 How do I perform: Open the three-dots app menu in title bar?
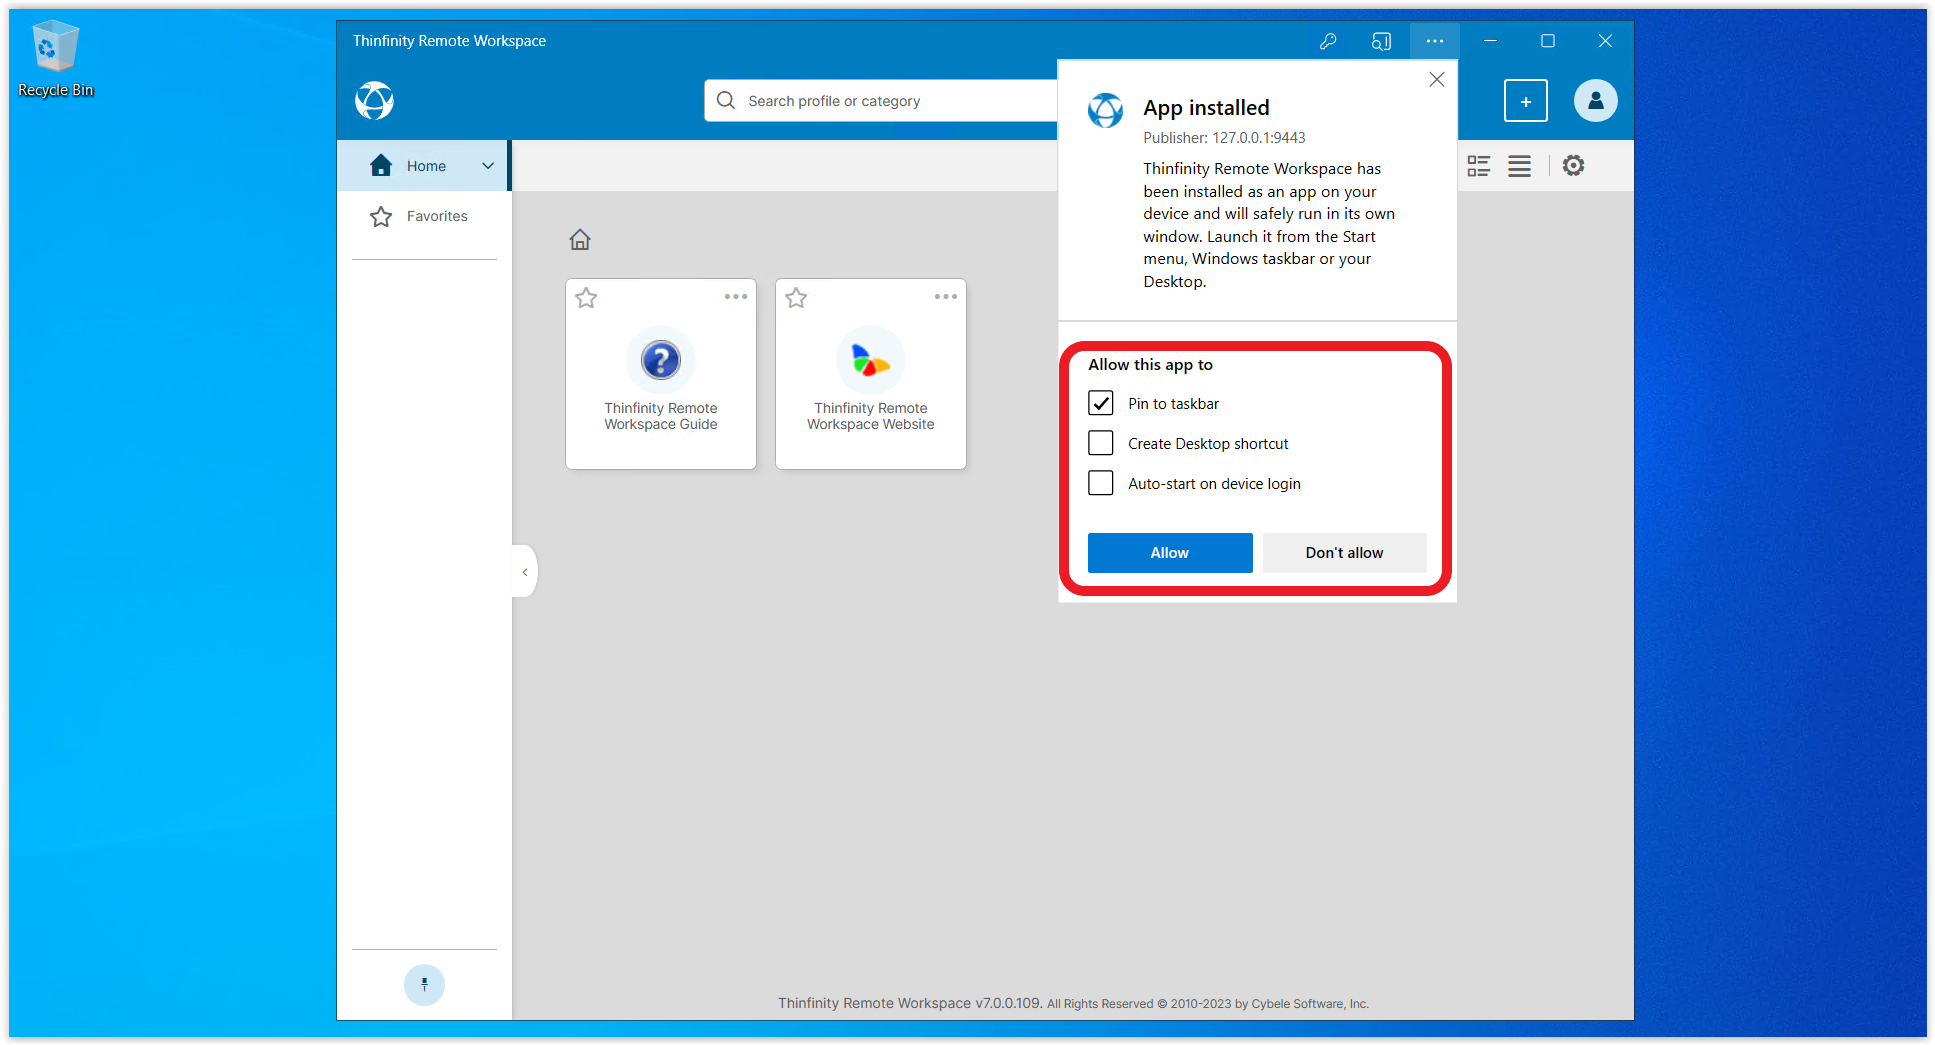pyautogui.click(x=1435, y=41)
